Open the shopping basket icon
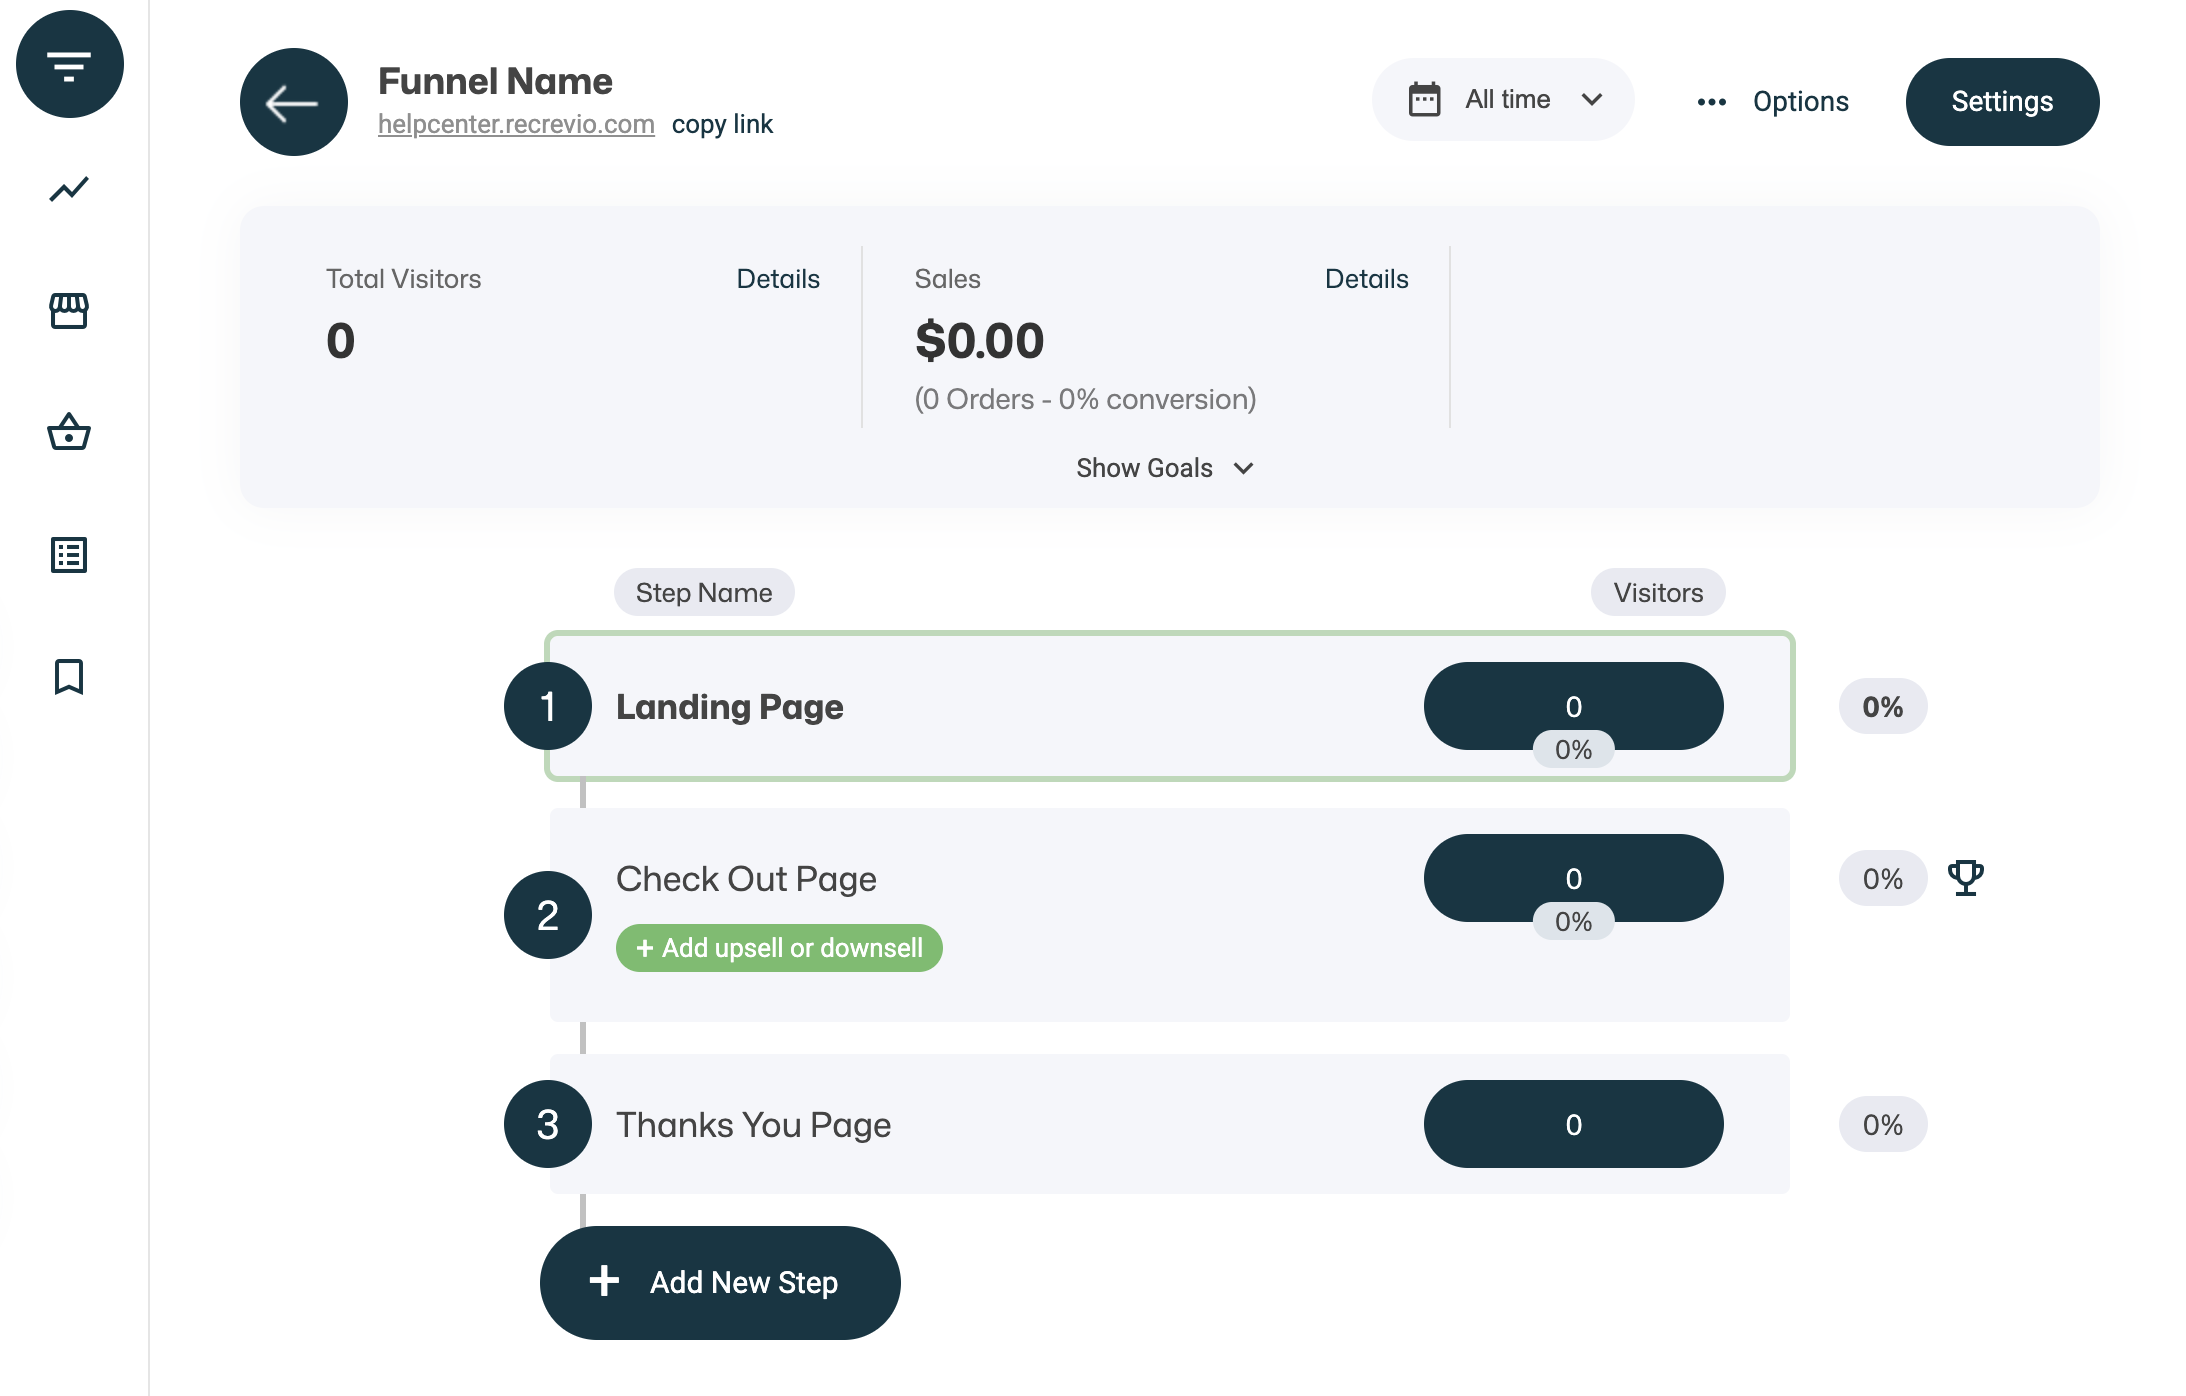Image resolution: width=2186 pixels, height=1396 pixels. 69,432
